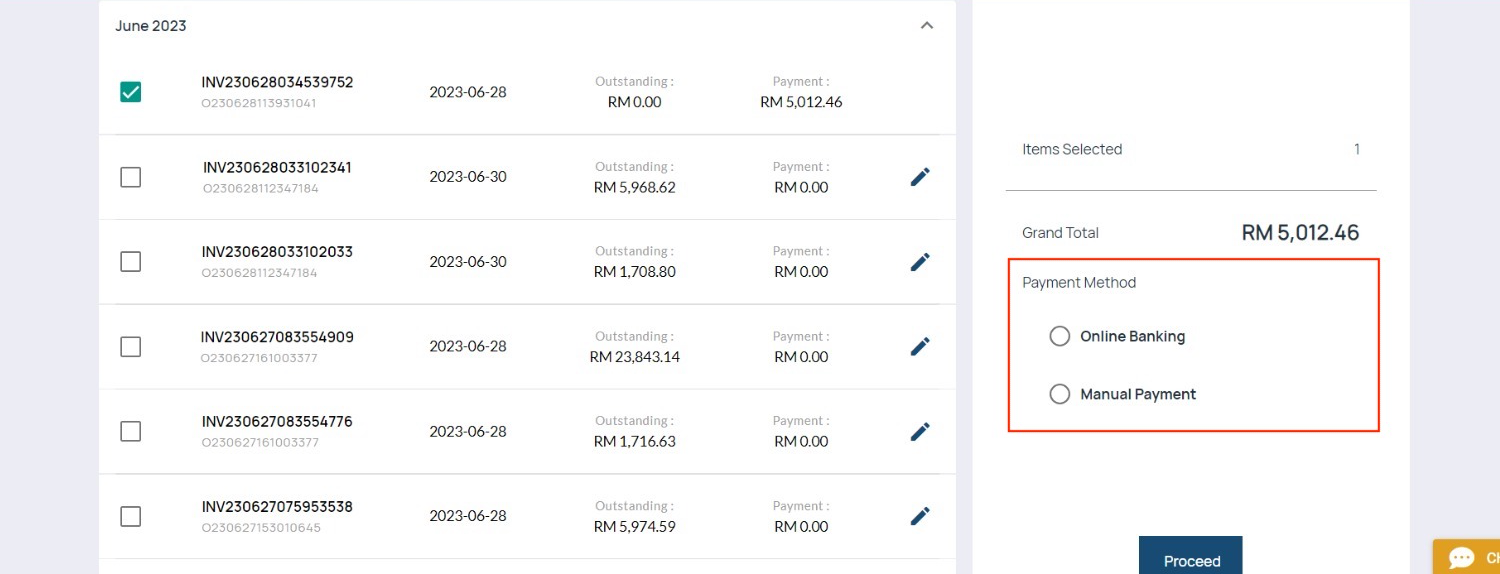
Task: Select Manual Payment radio option
Action: (x=1060, y=394)
